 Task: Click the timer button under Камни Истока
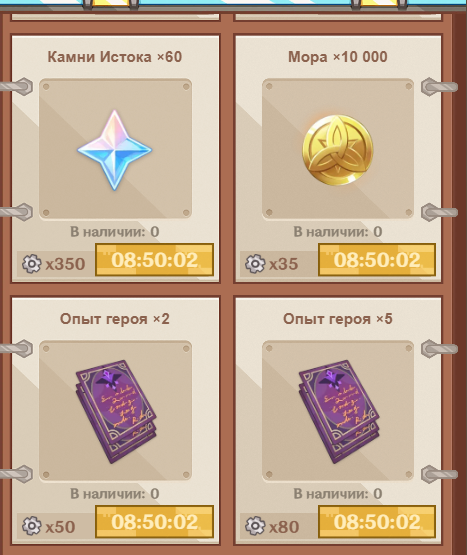point(154,260)
